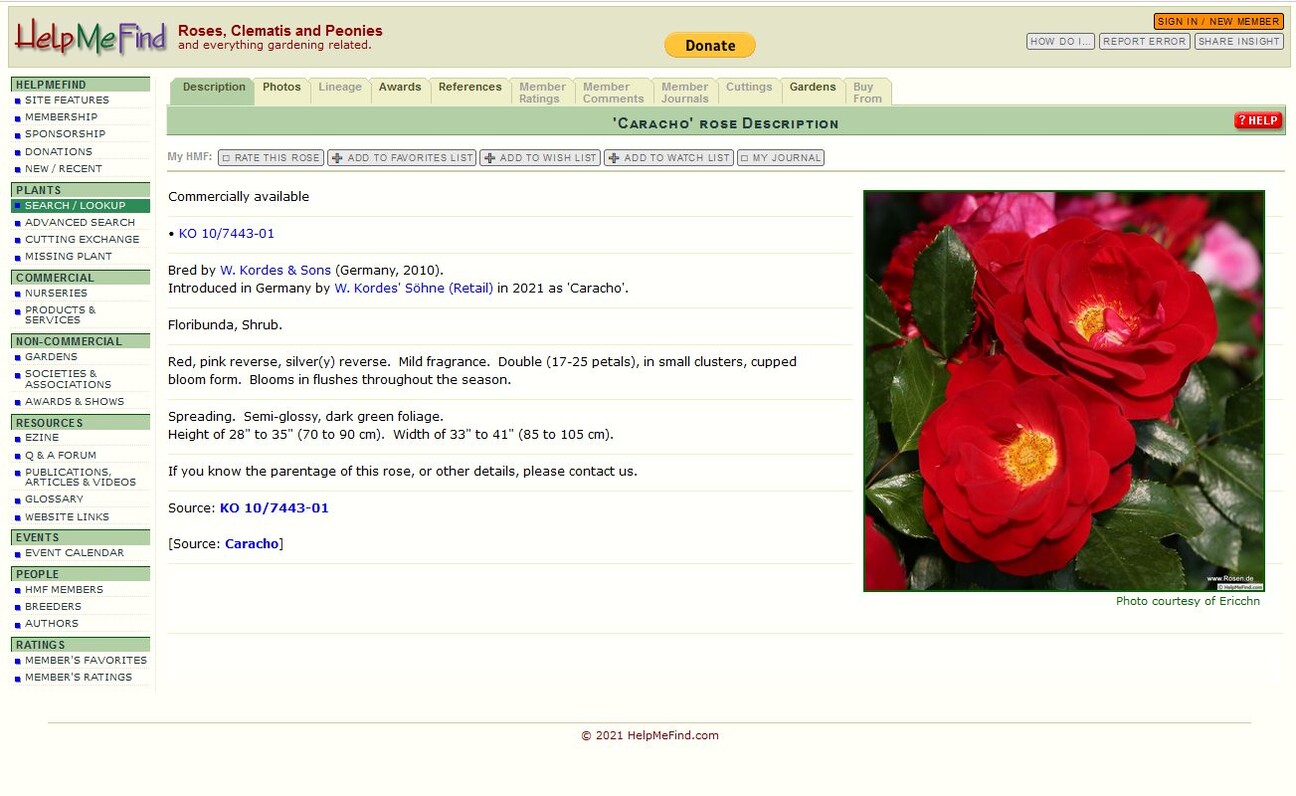This screenshot has width=1296, height=796.
Task: Click the Caracho rose photo
Action: [1063, 390]
